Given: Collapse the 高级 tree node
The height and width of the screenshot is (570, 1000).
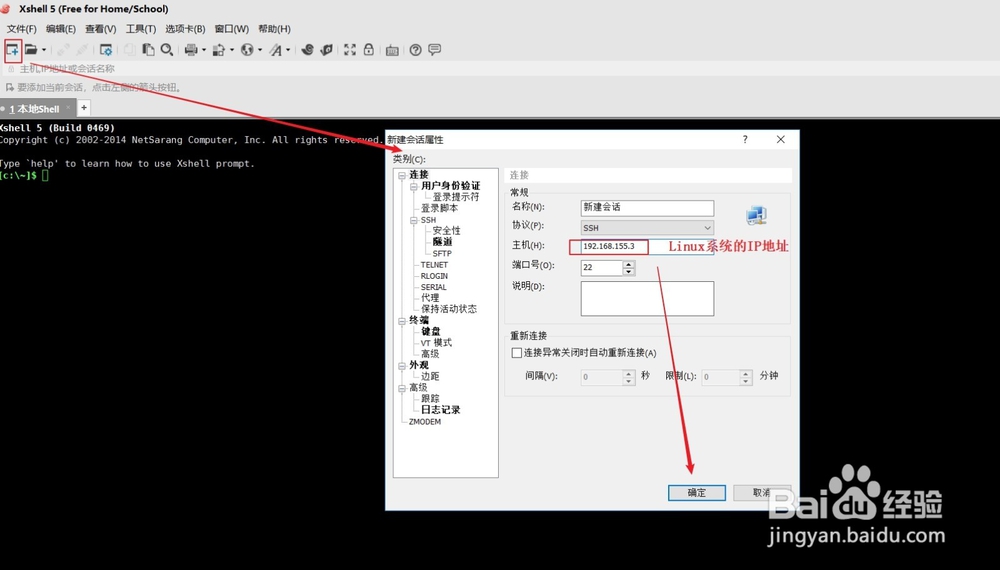Looking at the screenshot, I should click(402, 388).
